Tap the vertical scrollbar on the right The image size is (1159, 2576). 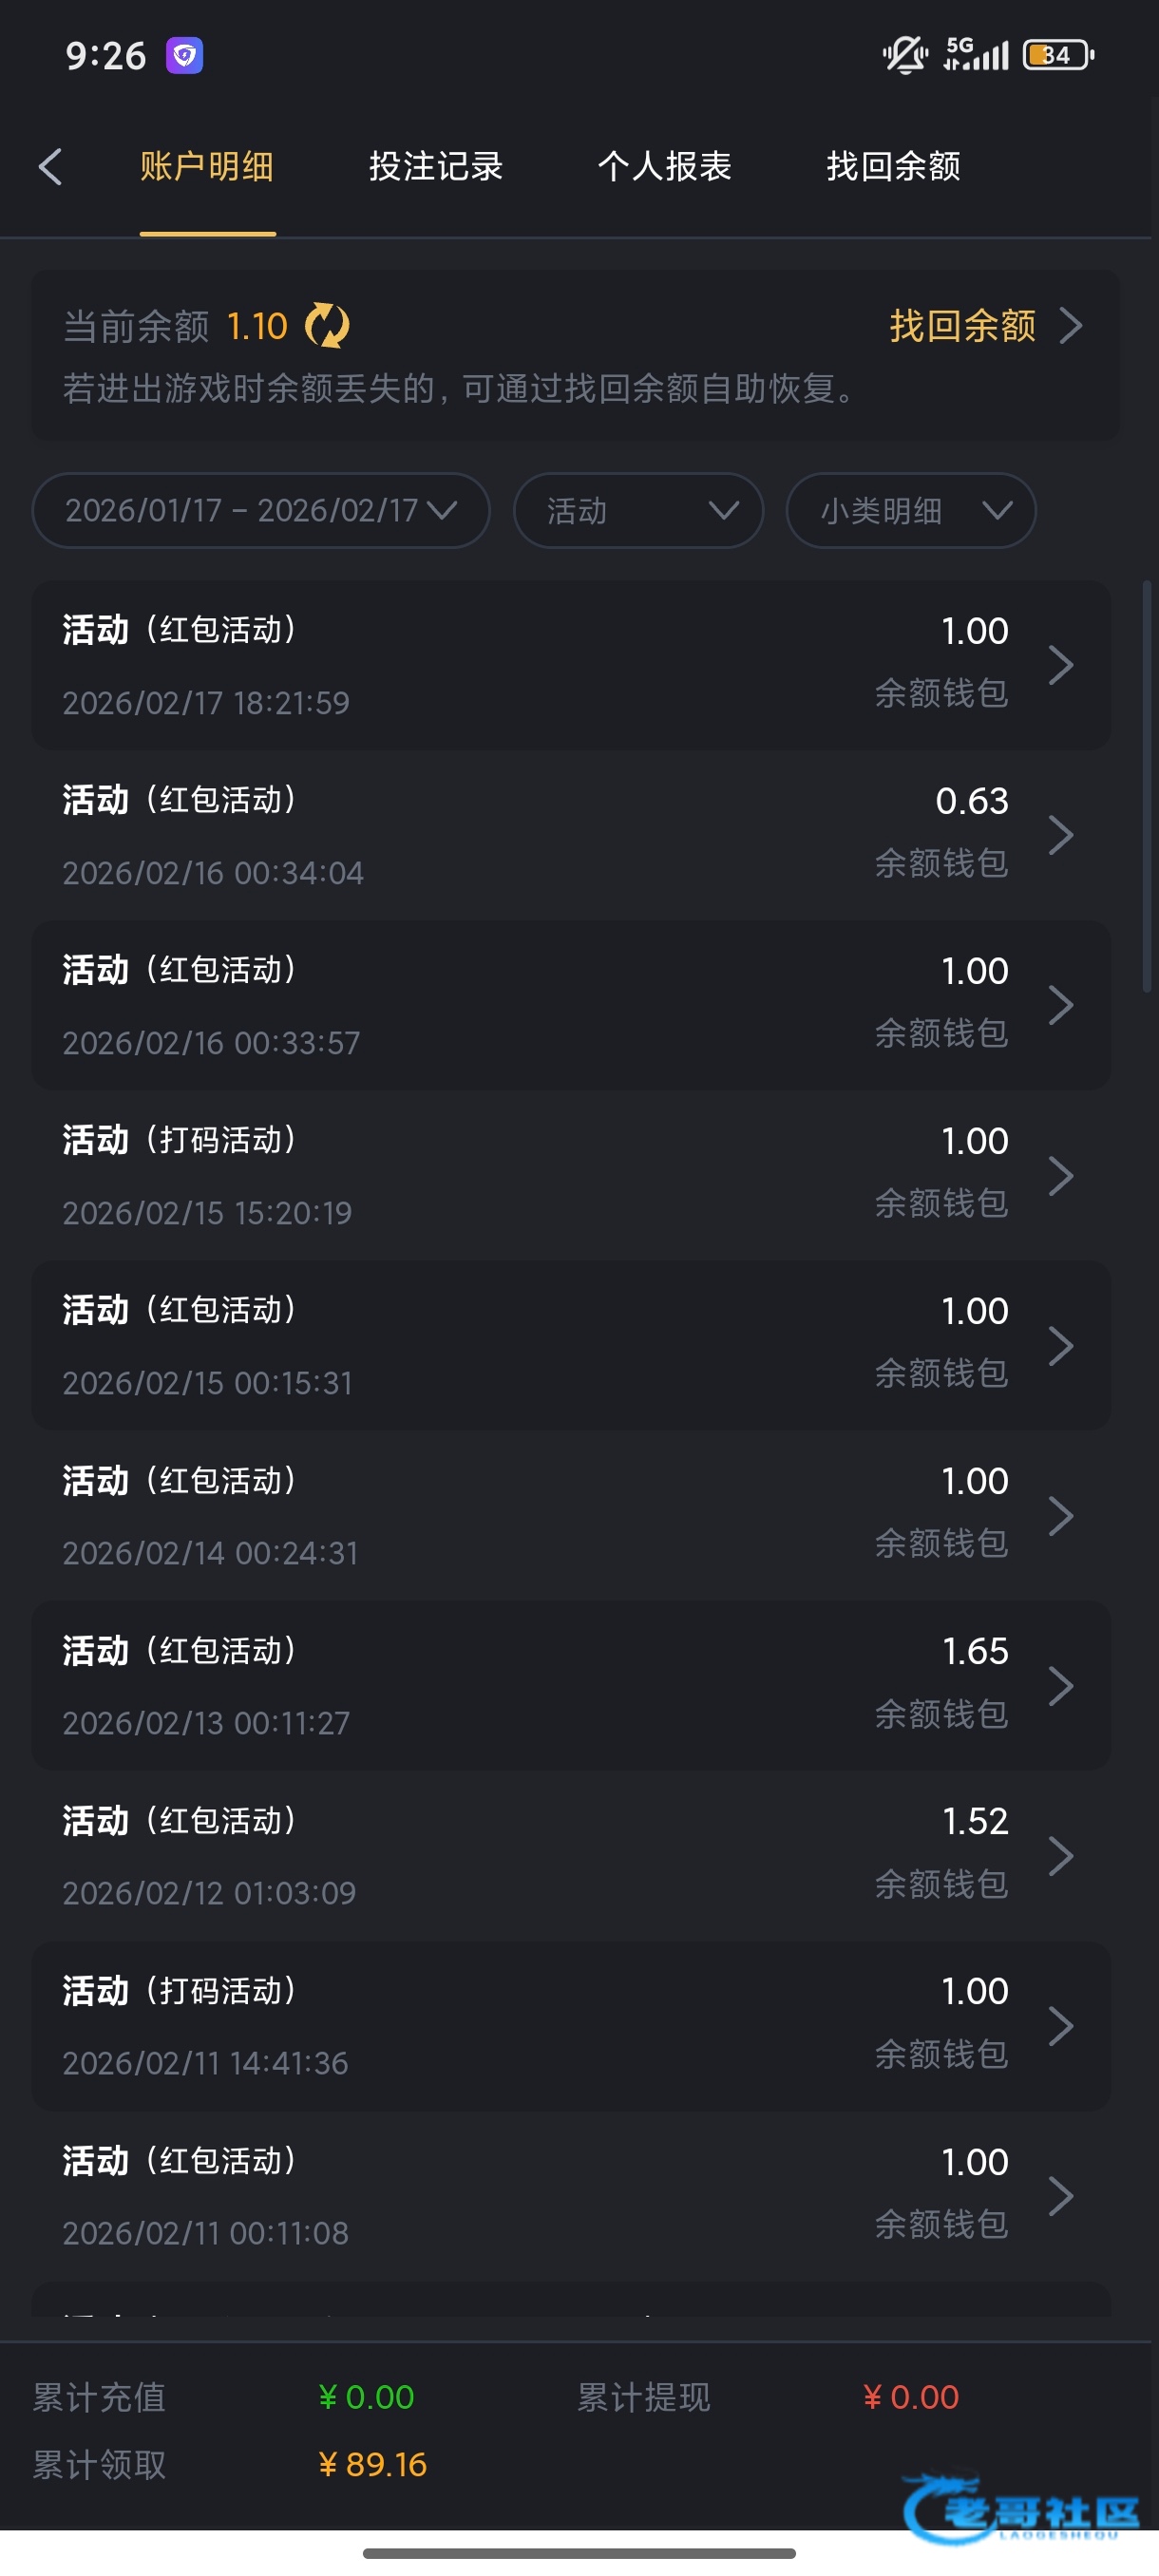[x=1146, y=786]
